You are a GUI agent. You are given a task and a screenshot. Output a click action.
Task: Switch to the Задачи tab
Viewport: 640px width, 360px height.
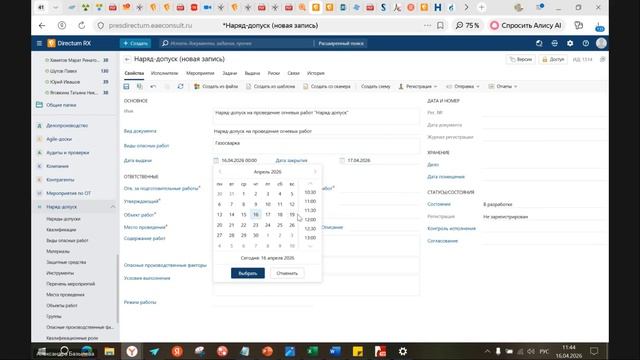pyautogui.click(x=229, y=73)
